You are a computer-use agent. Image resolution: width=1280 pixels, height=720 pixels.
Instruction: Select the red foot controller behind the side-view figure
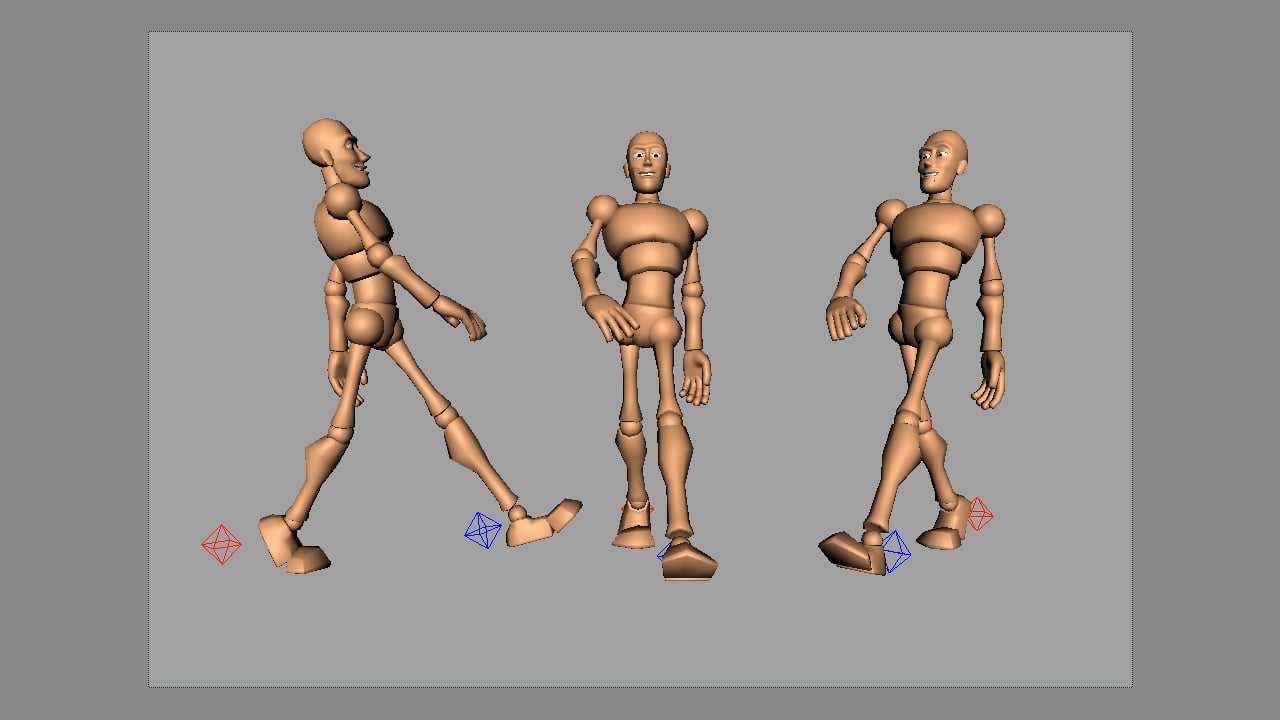(x=221, y=545)
